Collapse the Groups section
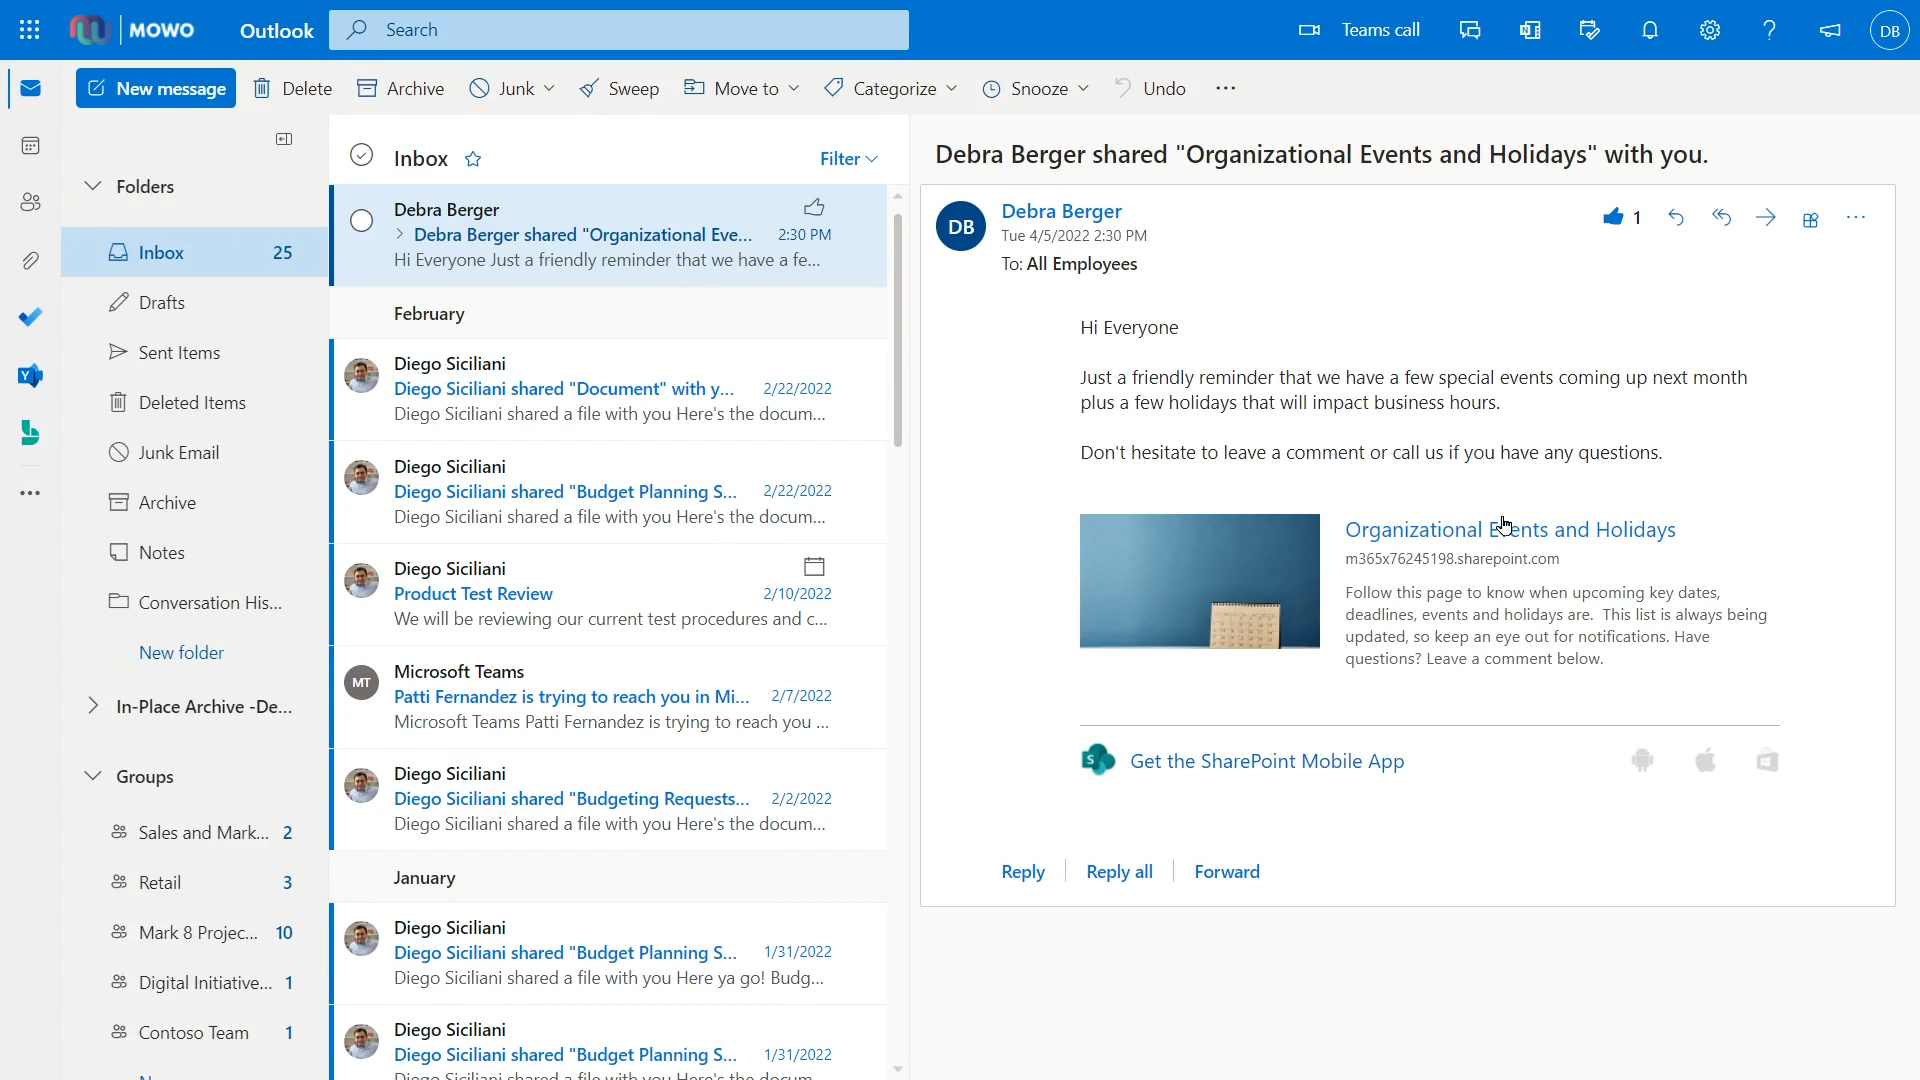The image size is (1920, 1080). [x=93, y=776]
